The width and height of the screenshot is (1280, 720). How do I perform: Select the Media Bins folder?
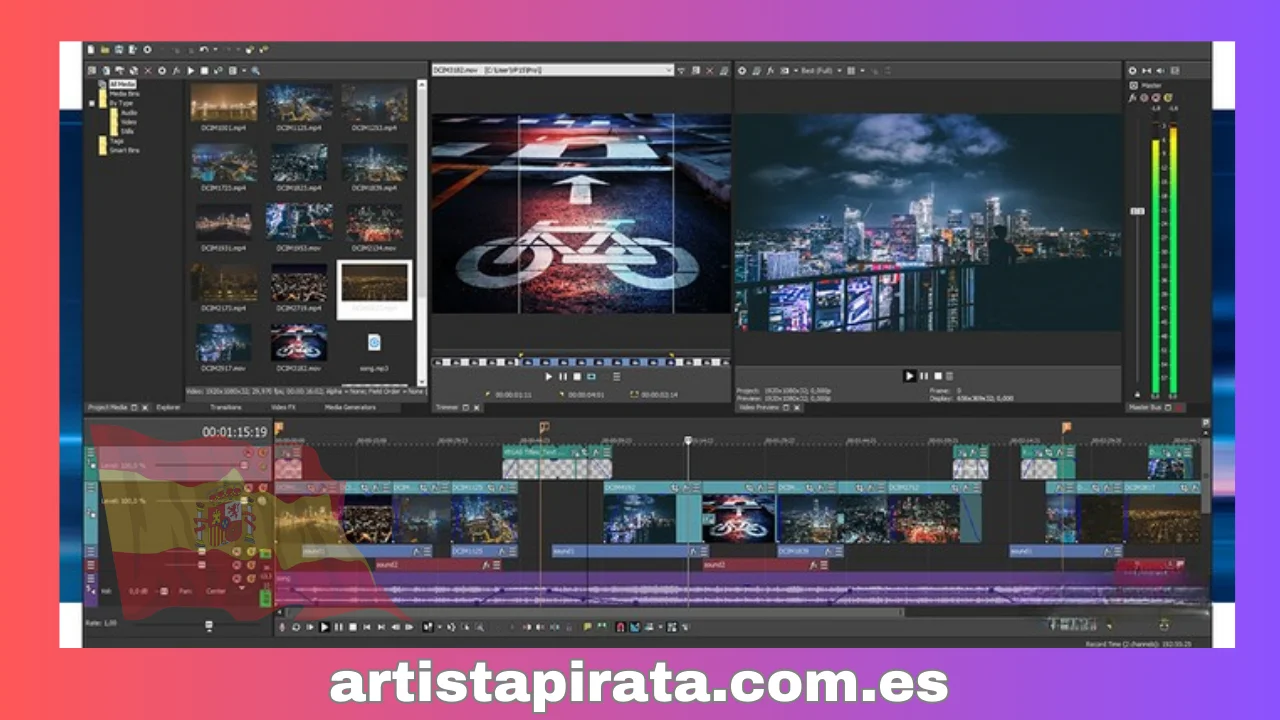tap(124, 94)
